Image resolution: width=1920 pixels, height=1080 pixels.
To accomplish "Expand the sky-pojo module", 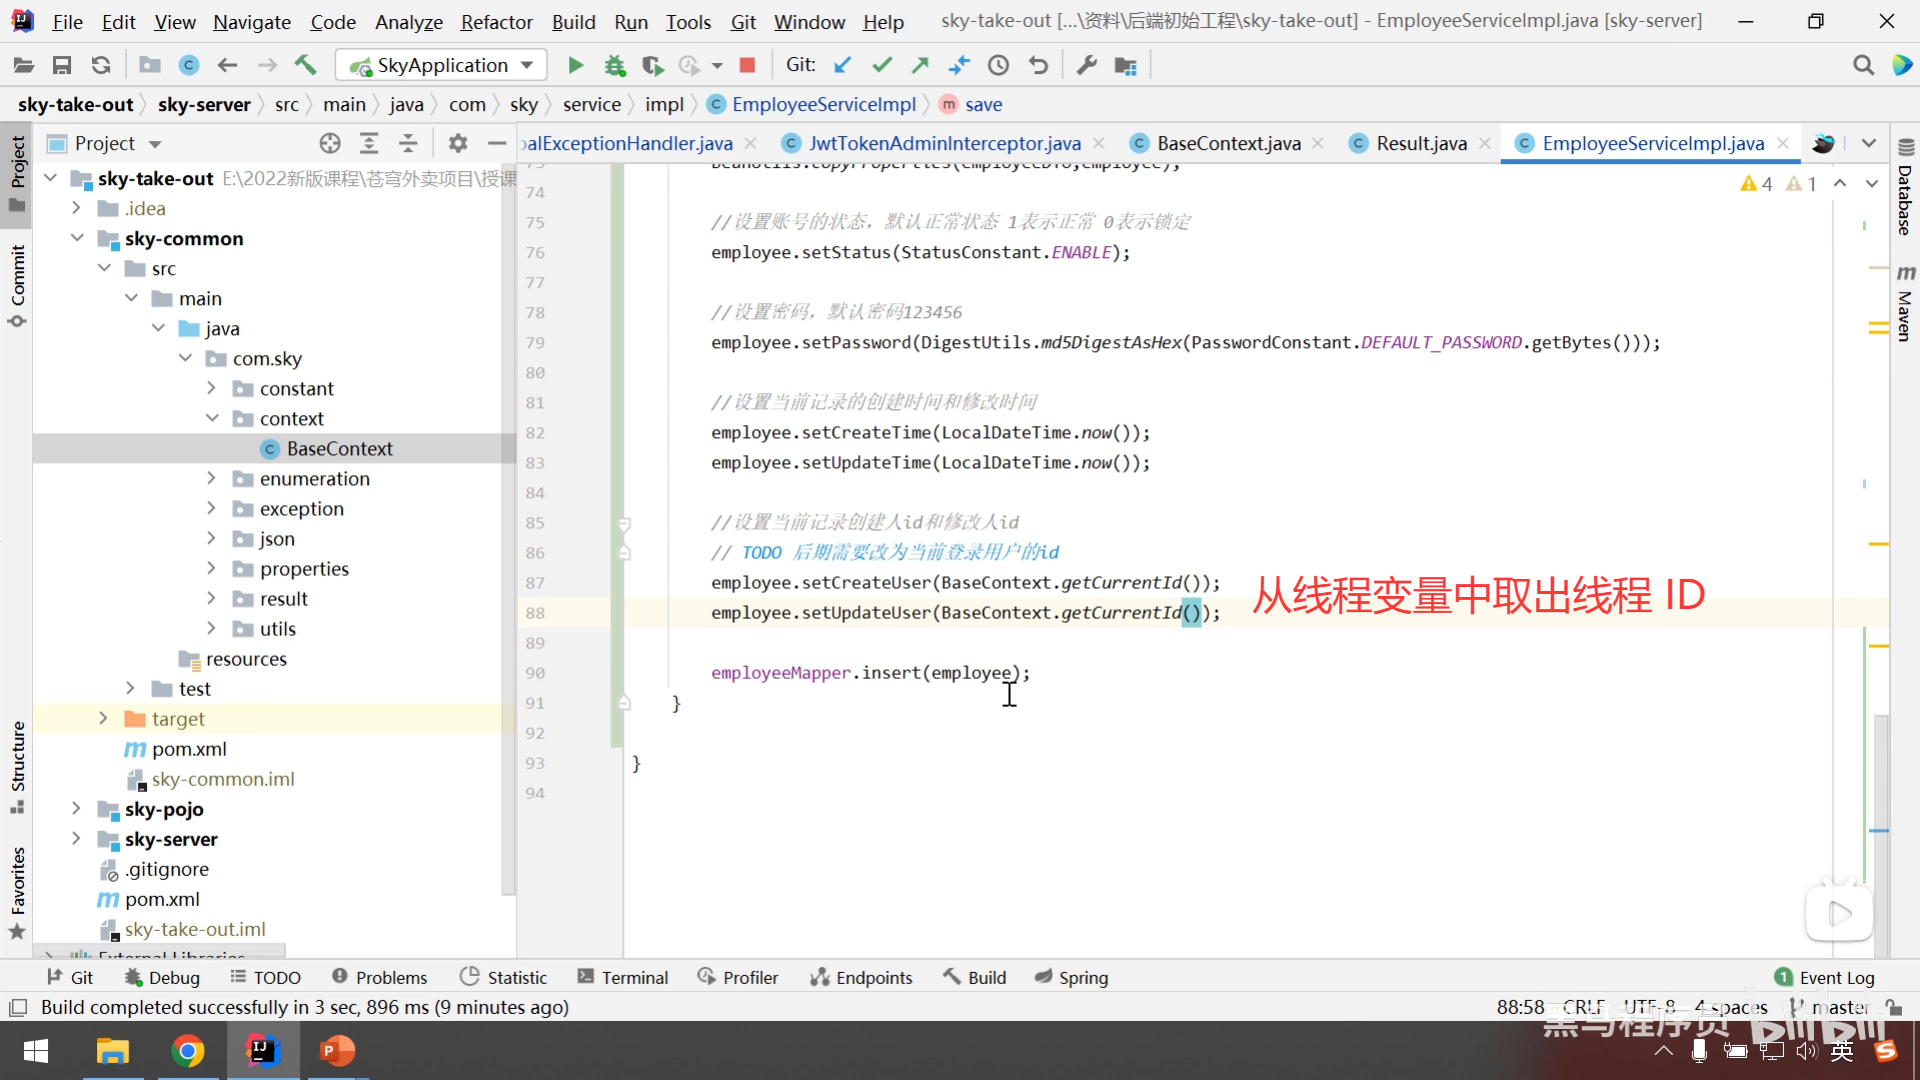I will (76, 808).
